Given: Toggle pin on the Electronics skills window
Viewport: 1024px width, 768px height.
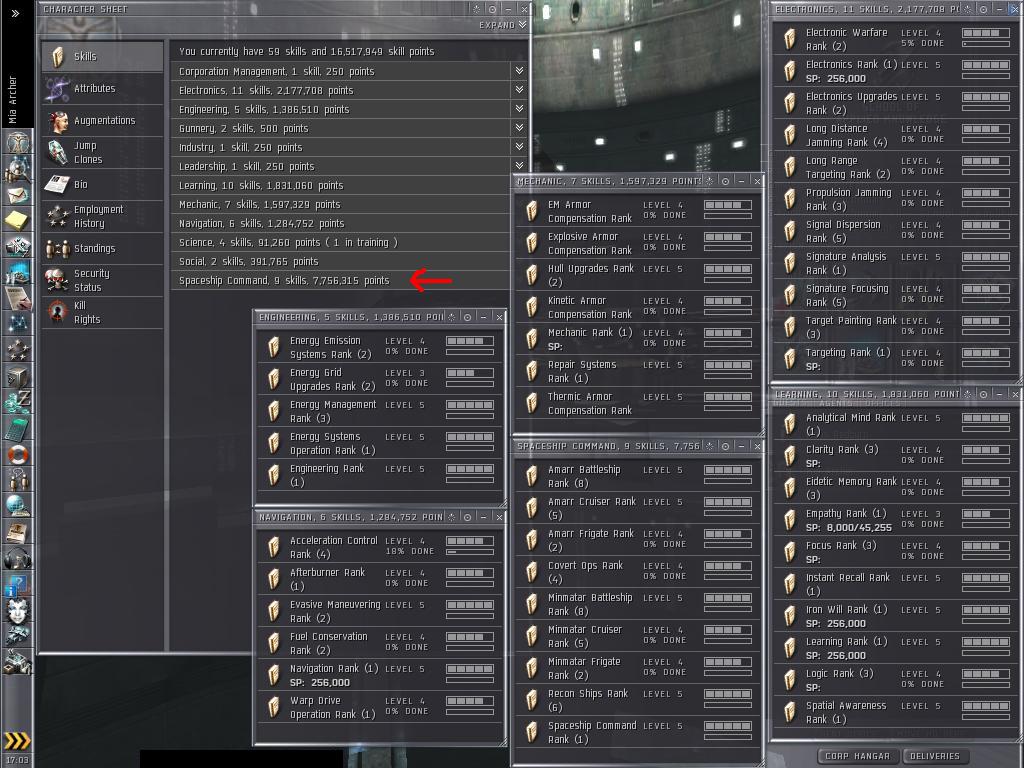Looking at the screenshot, I should coord(984,9).
